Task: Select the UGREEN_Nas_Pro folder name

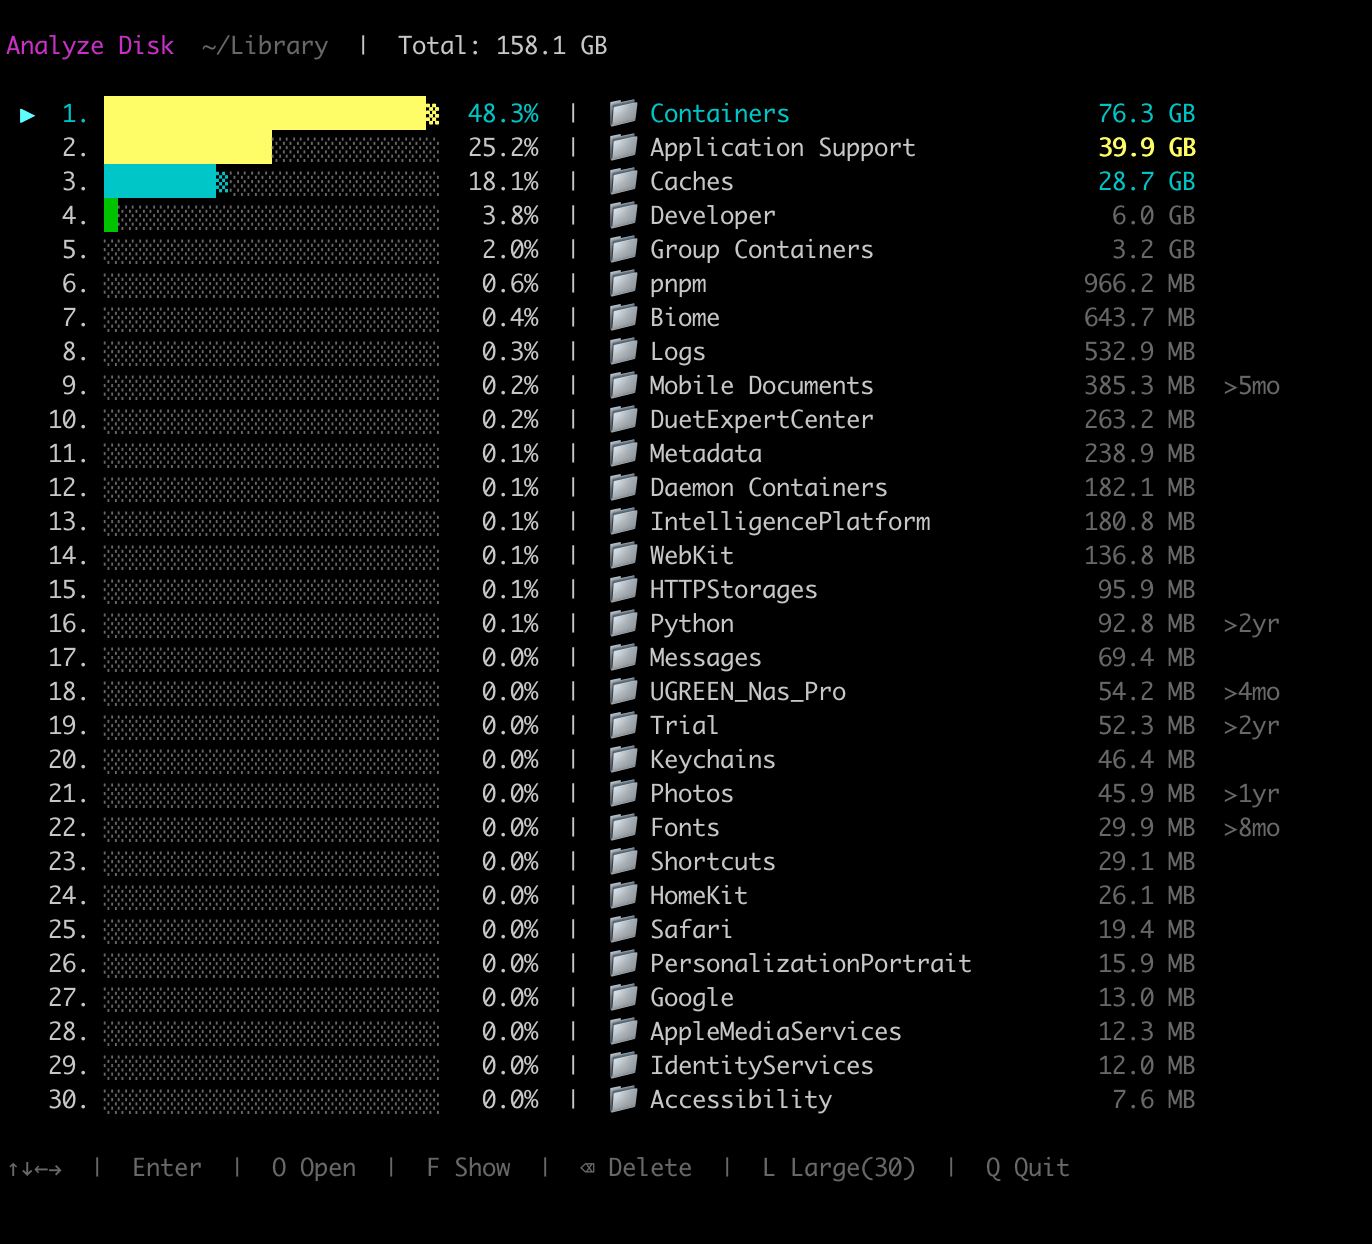Action: coord(747,692)
